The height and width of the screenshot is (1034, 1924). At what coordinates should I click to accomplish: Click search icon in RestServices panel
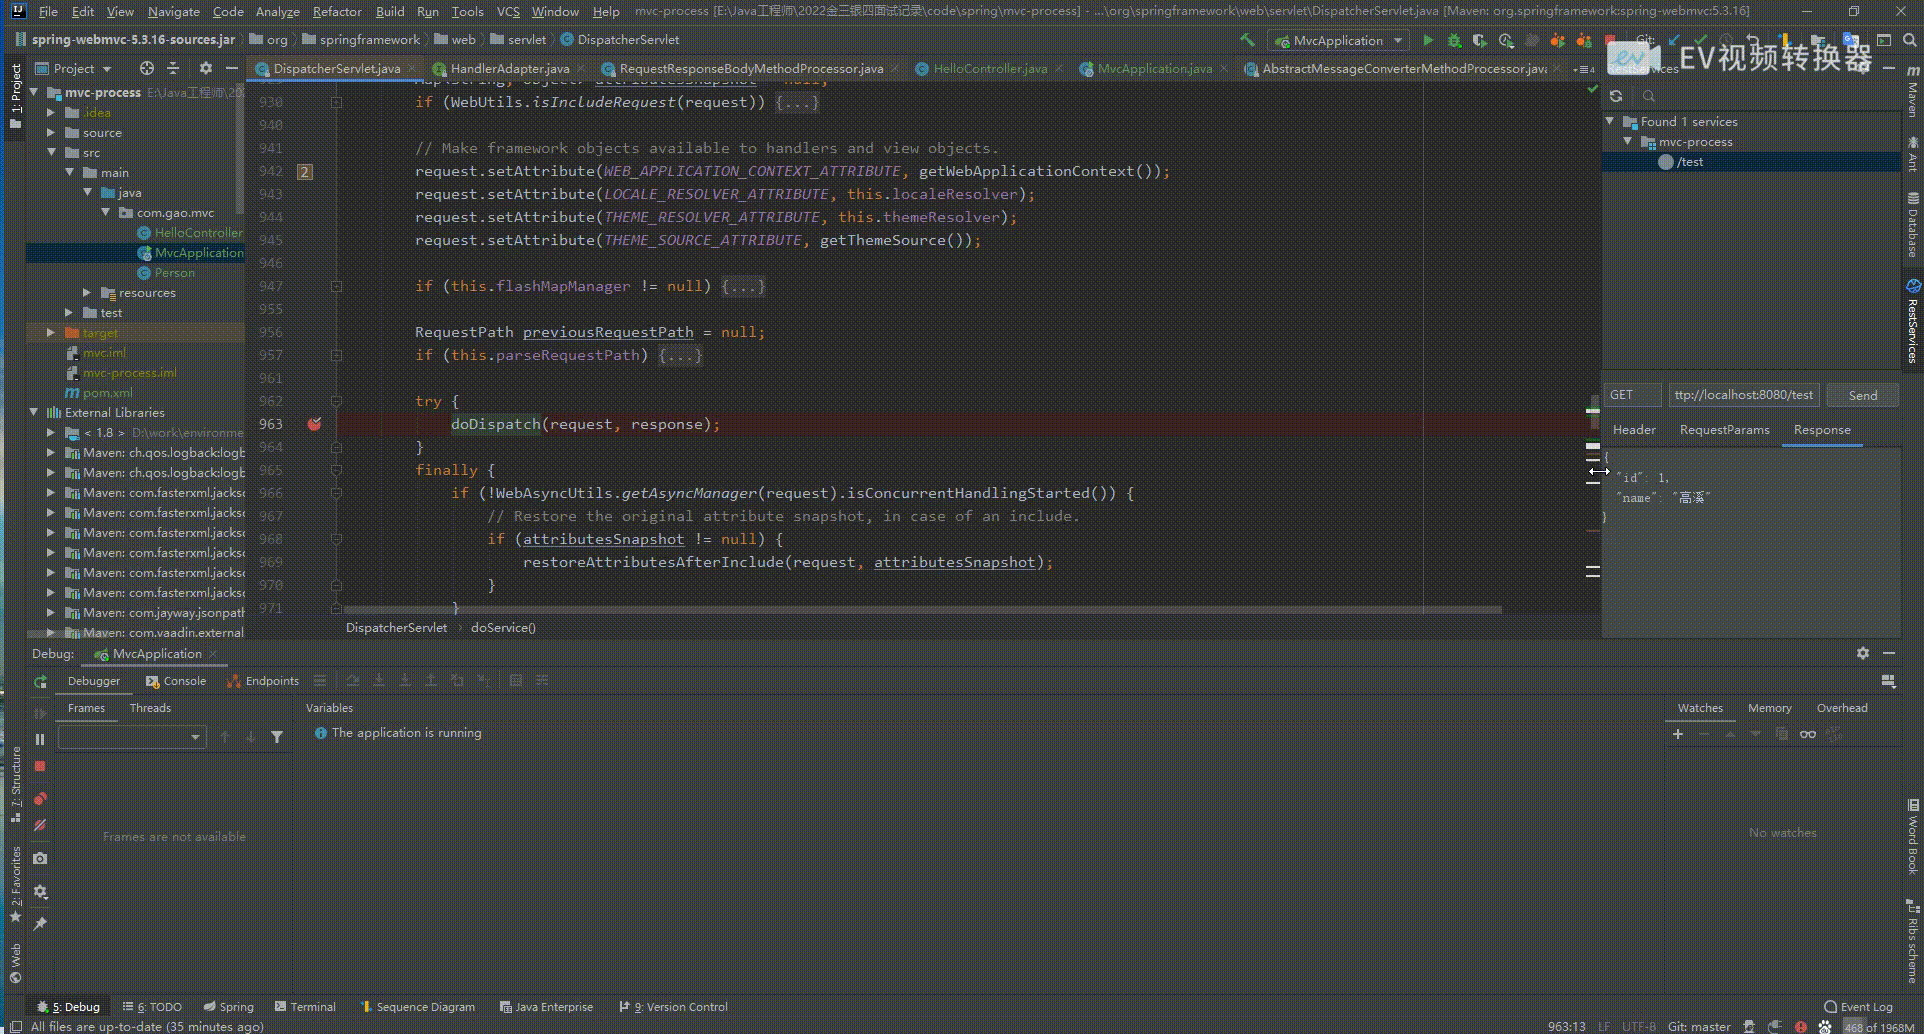[x=1648, y=96]
